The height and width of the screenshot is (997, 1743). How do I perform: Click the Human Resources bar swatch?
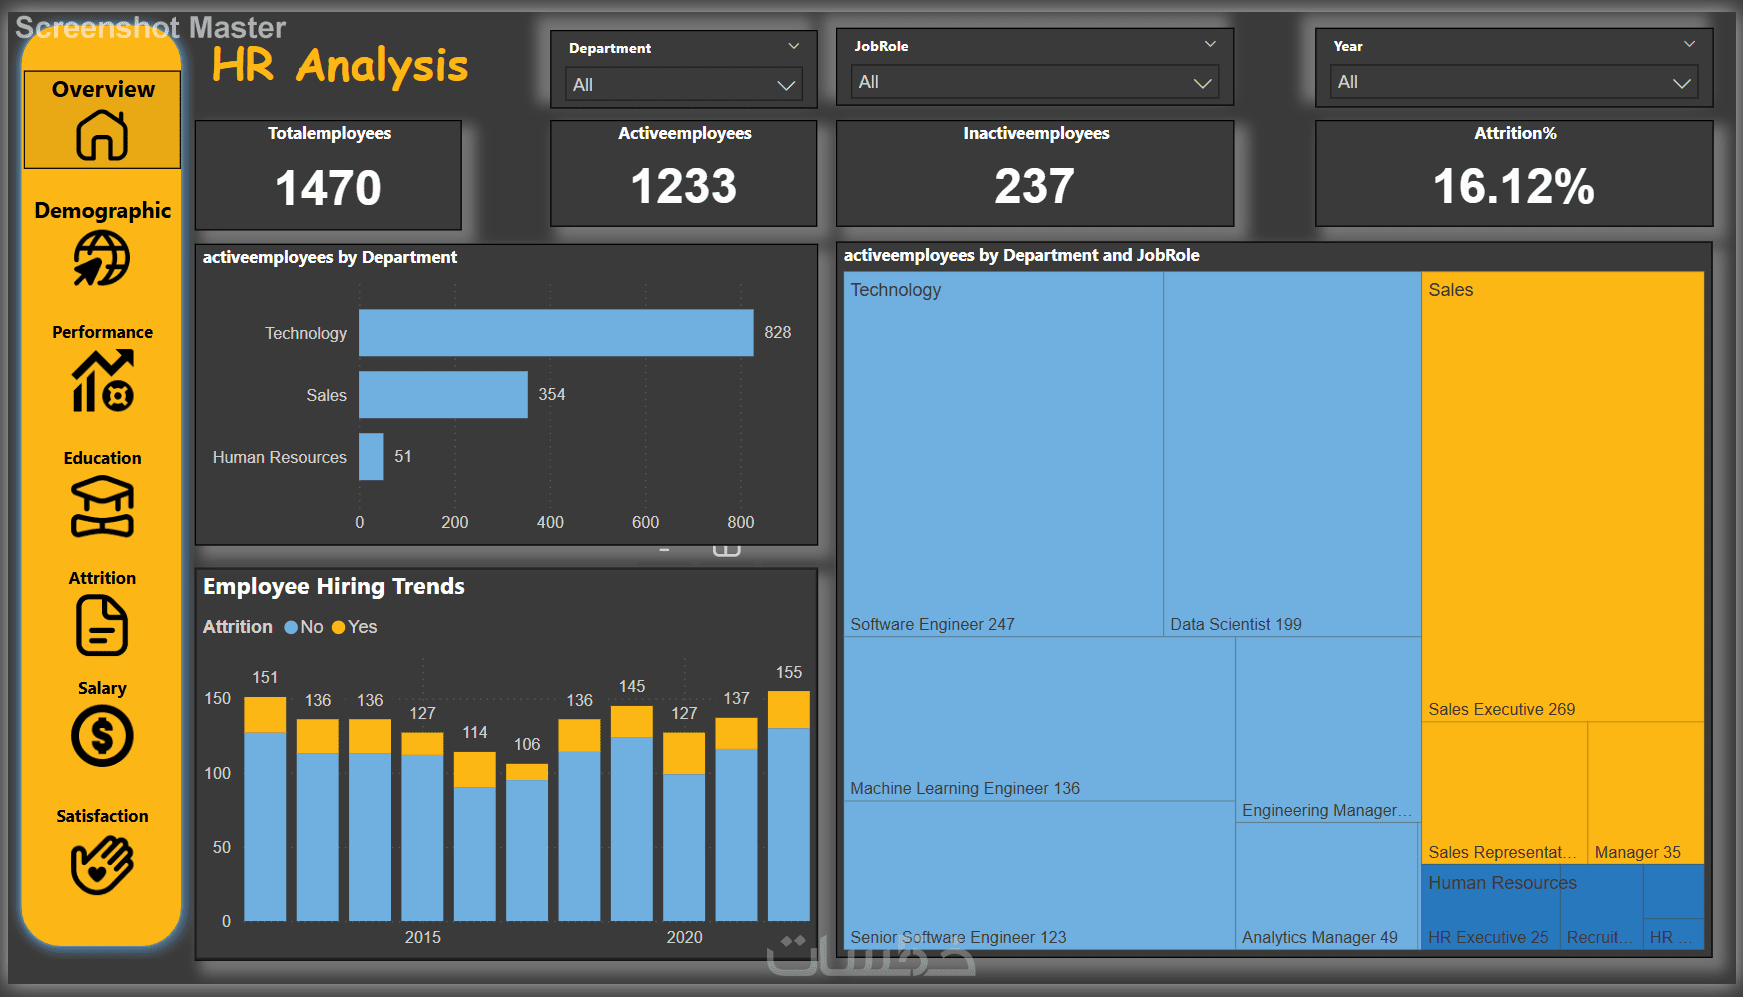click(371, 457)
